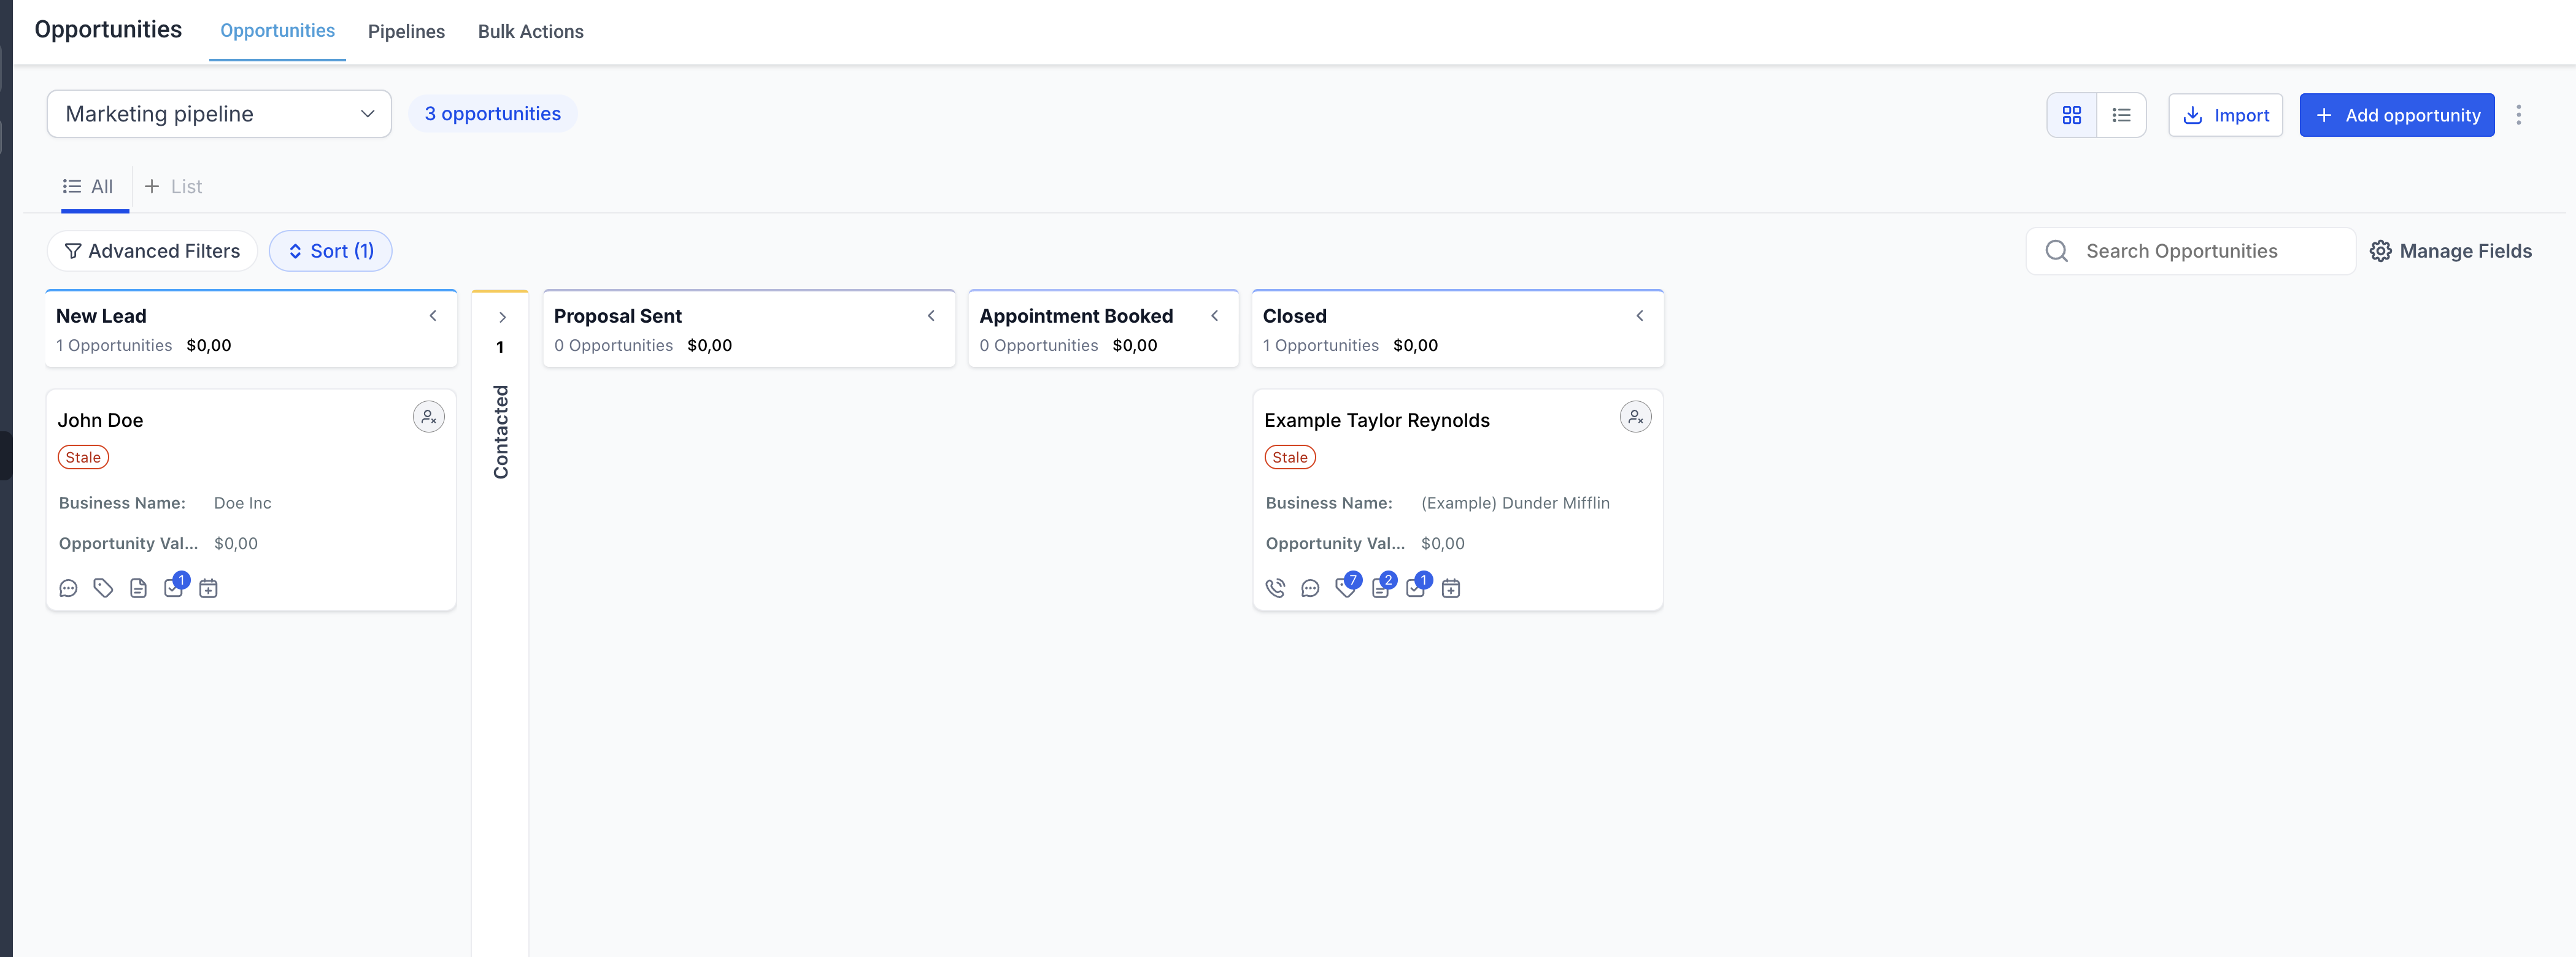This screenshot has height=957, width=2576.
Task: Expand the collapsed Contacted stage column
Action: 502,317
